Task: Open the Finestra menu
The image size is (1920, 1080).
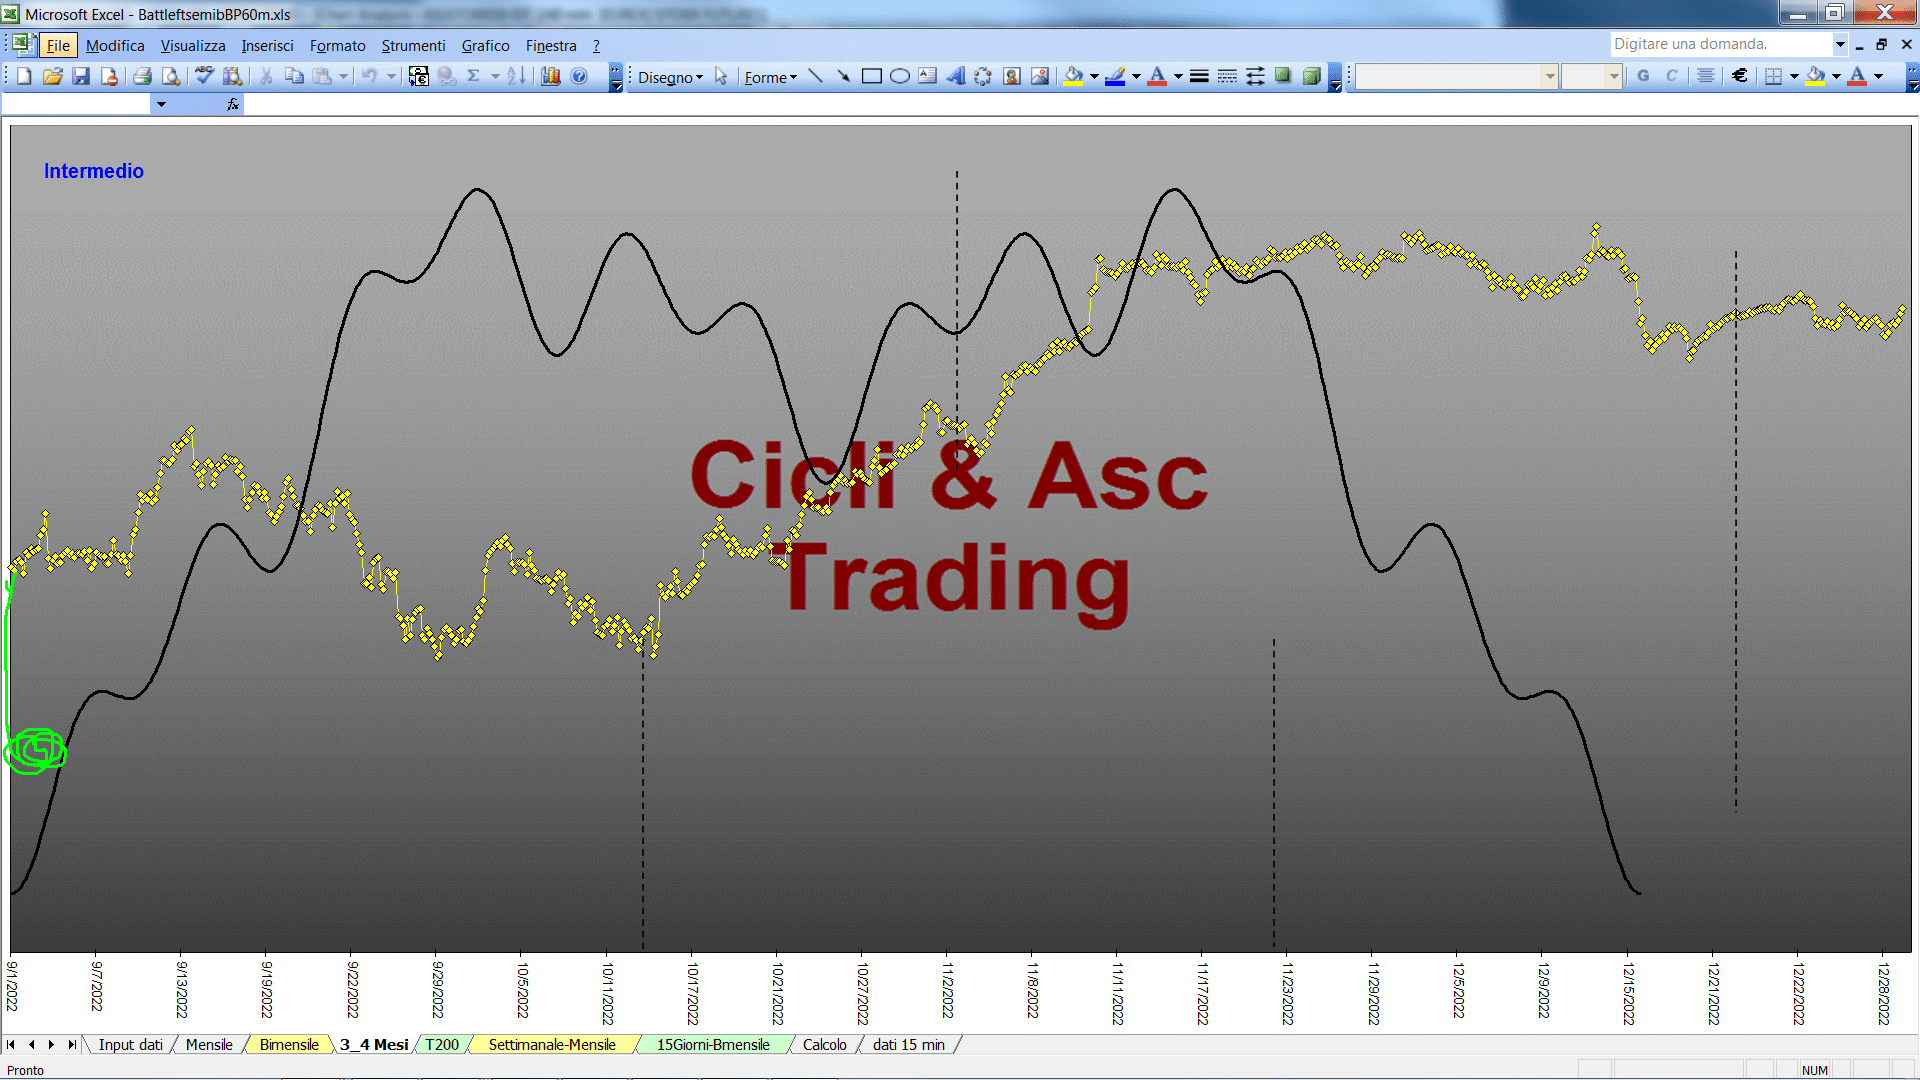Action: pyautogui.click(x=551, y=45)
